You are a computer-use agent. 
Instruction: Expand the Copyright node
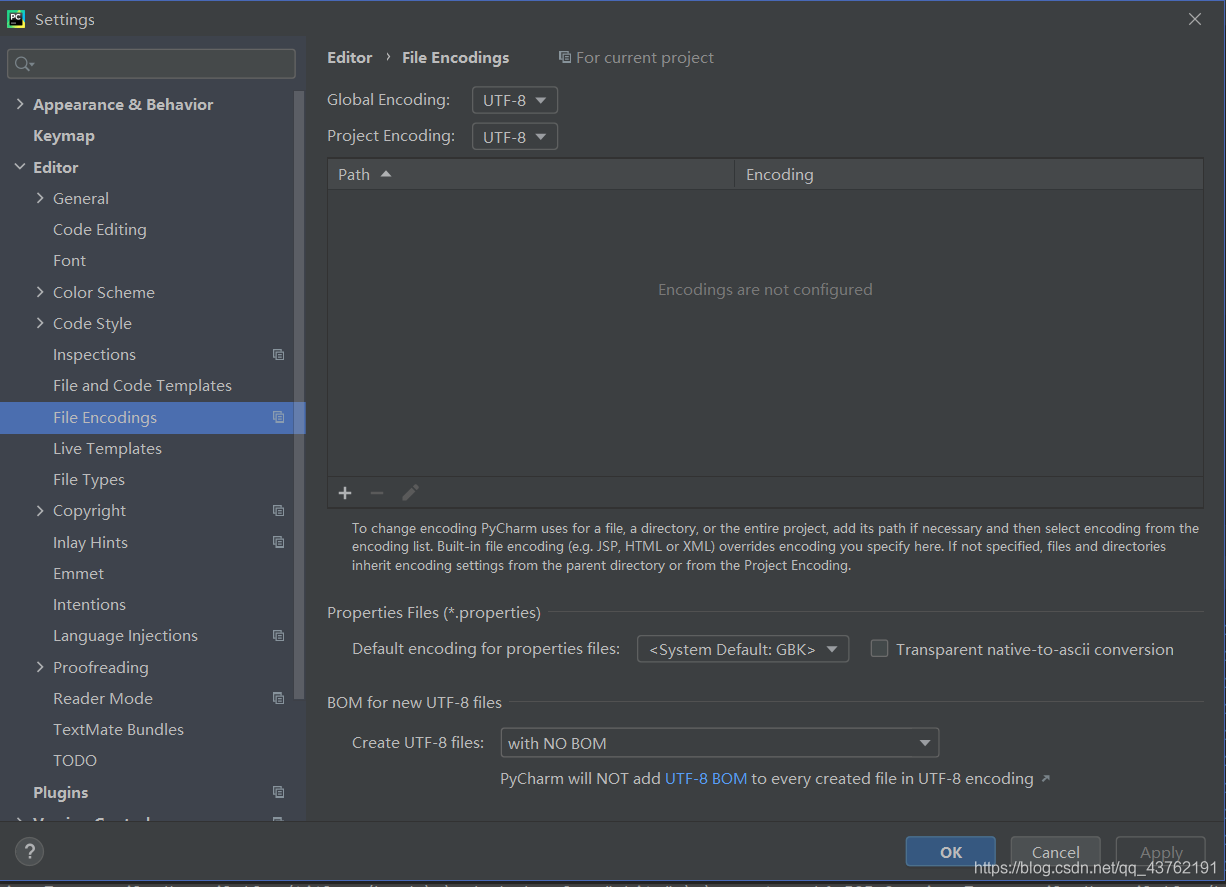coord(40,511)
